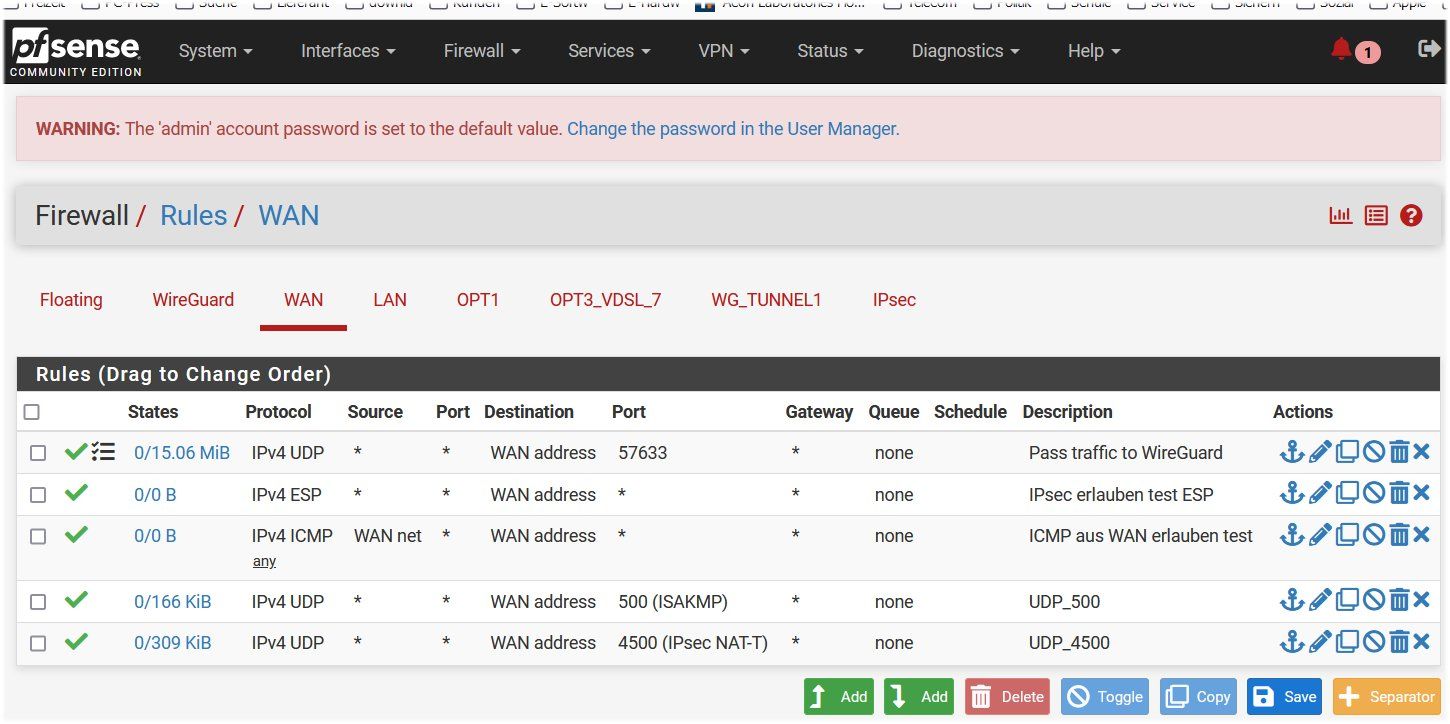
Task: Expand the Services dropdown menu
Action: [609, 51]
